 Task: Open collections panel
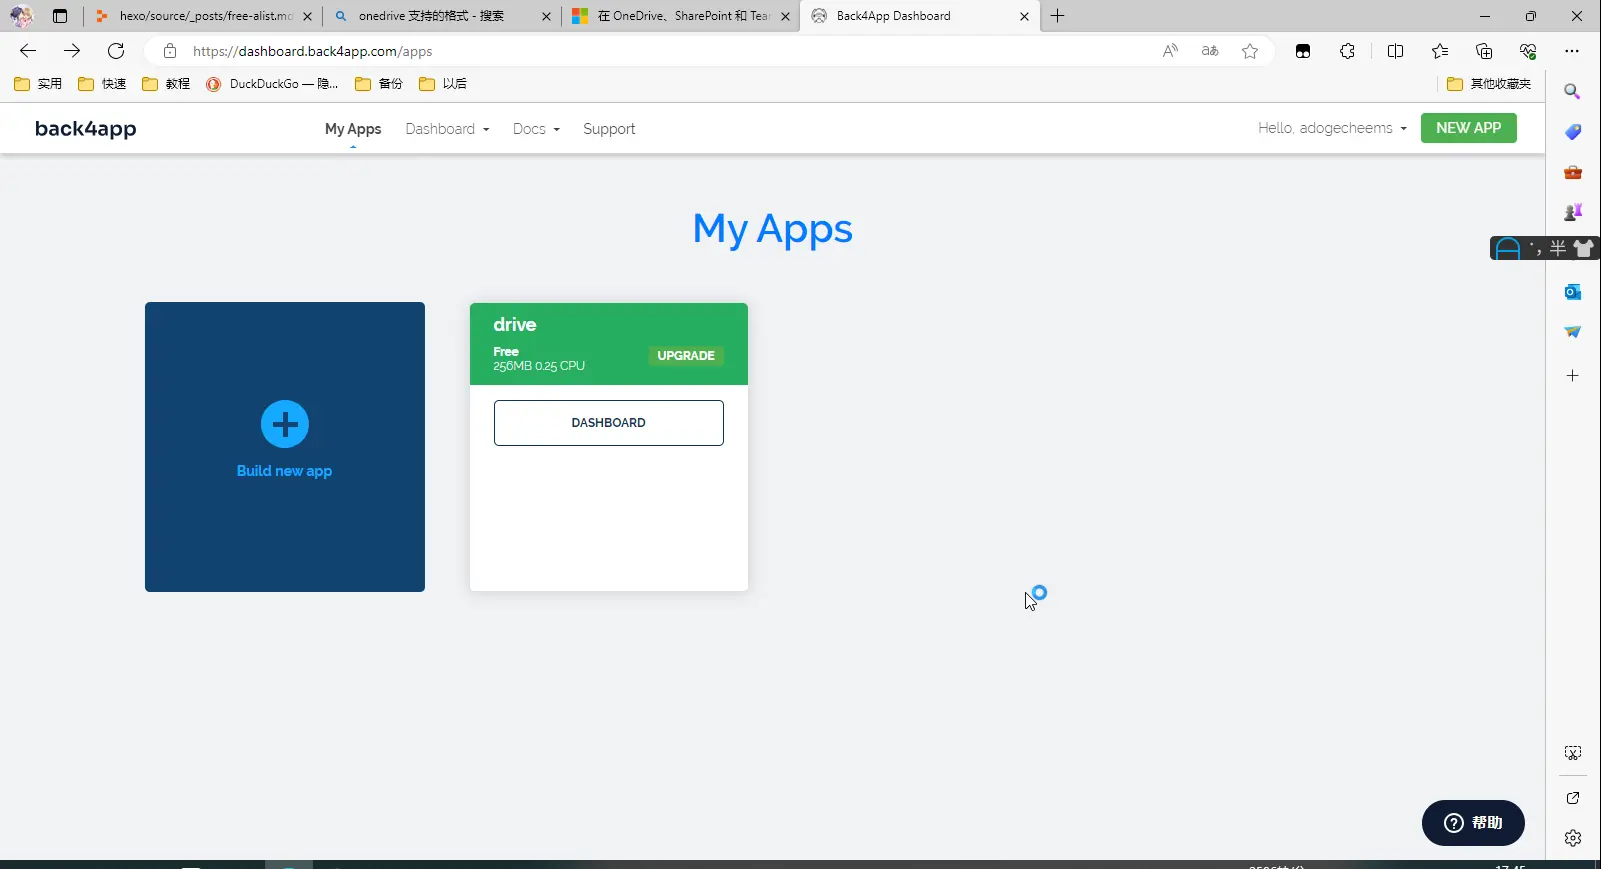click(x=1484, y=51)
